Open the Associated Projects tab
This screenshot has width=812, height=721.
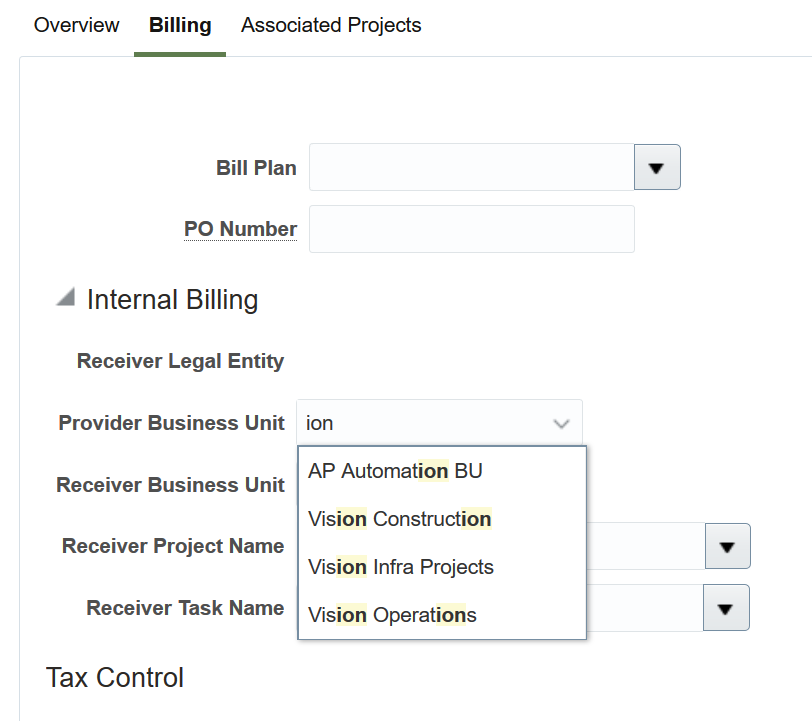click(x=331, y=26)
